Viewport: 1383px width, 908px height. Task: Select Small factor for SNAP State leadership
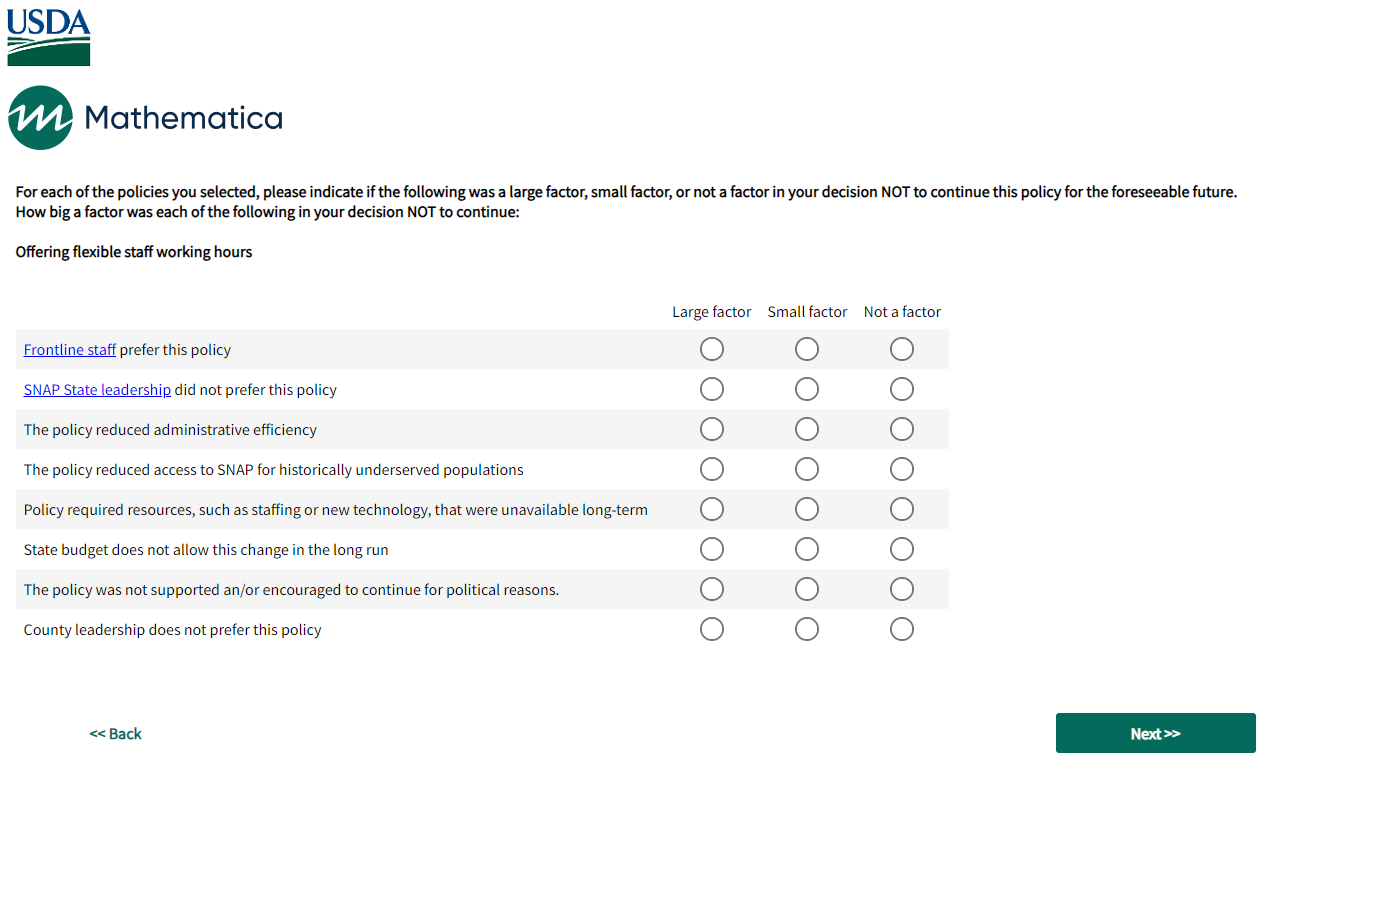[807, 389]
